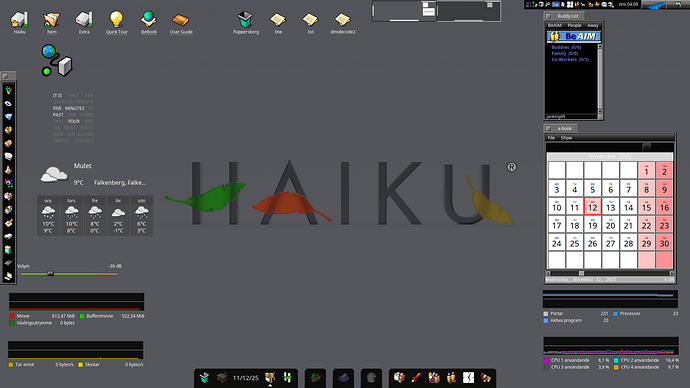
Task: Click the green and white dock icon after the cat
Action: pos(287,377)
